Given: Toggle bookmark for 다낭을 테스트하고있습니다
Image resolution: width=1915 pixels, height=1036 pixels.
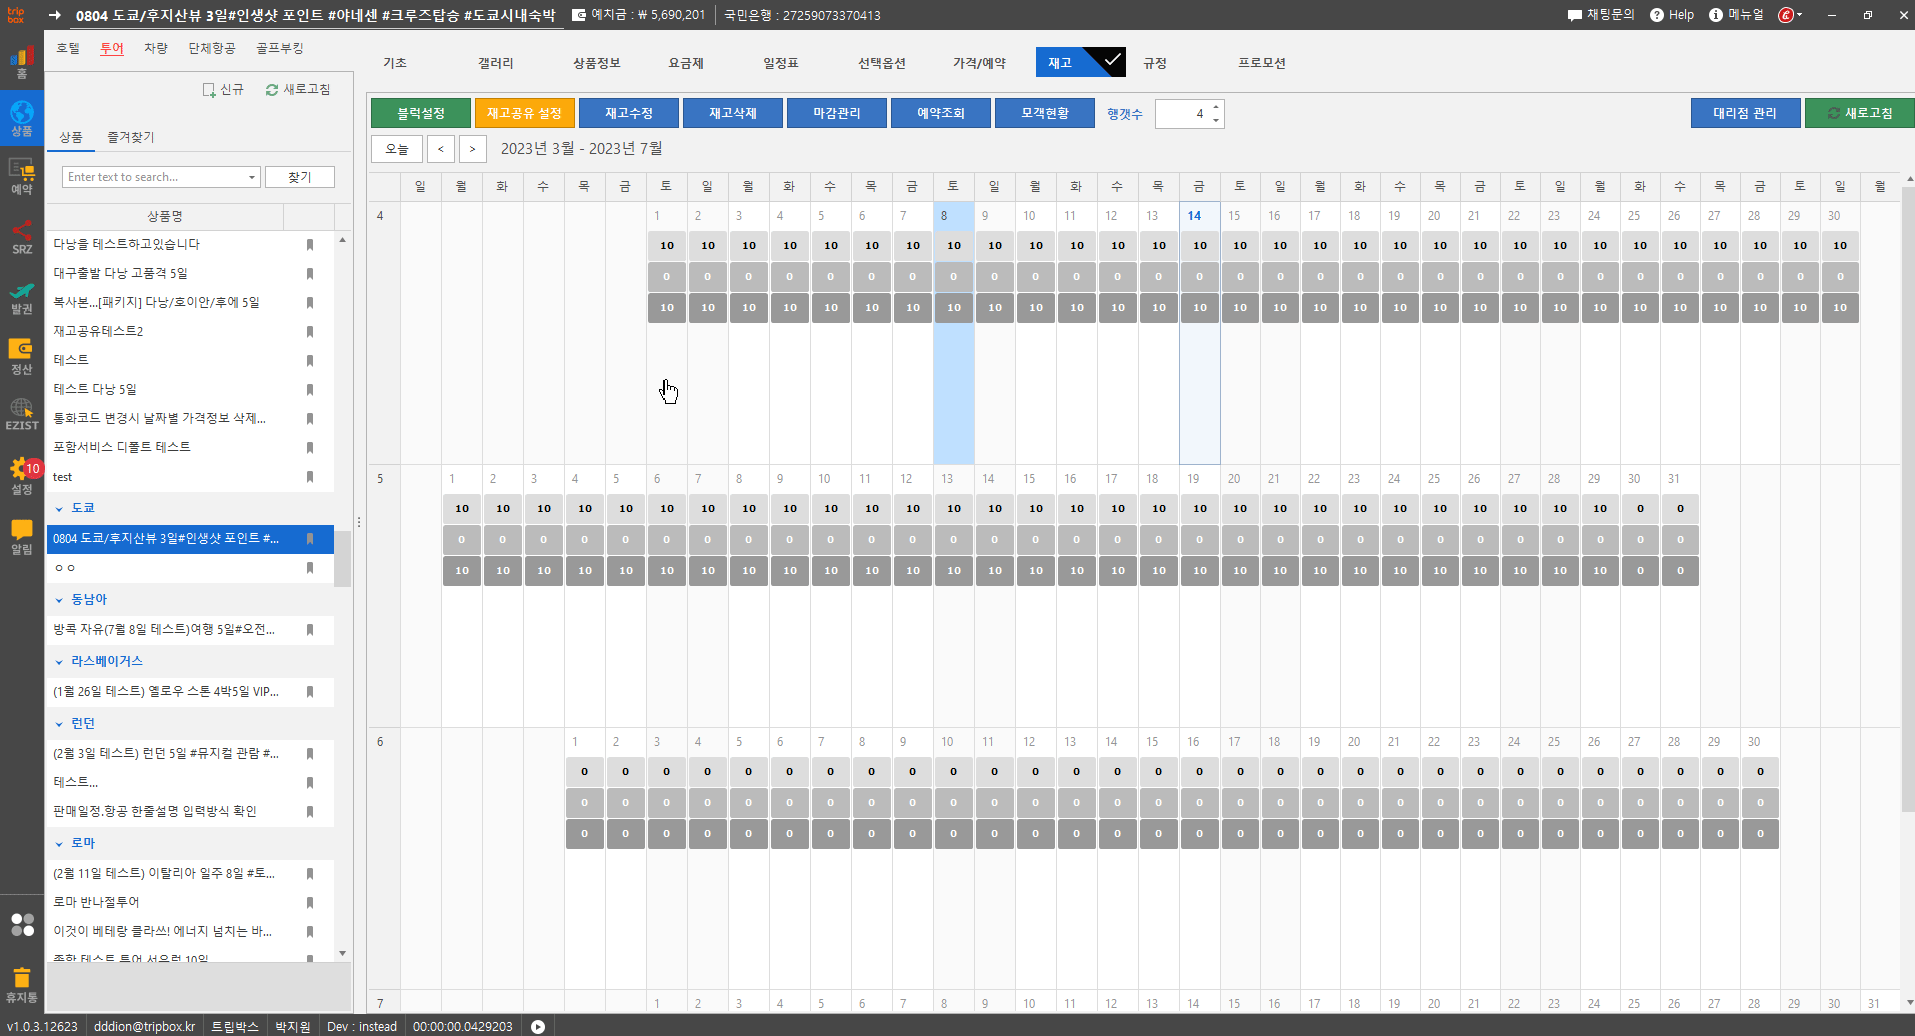Looking at the screenshot, I should pyautogui.click(x=310, y=245).
